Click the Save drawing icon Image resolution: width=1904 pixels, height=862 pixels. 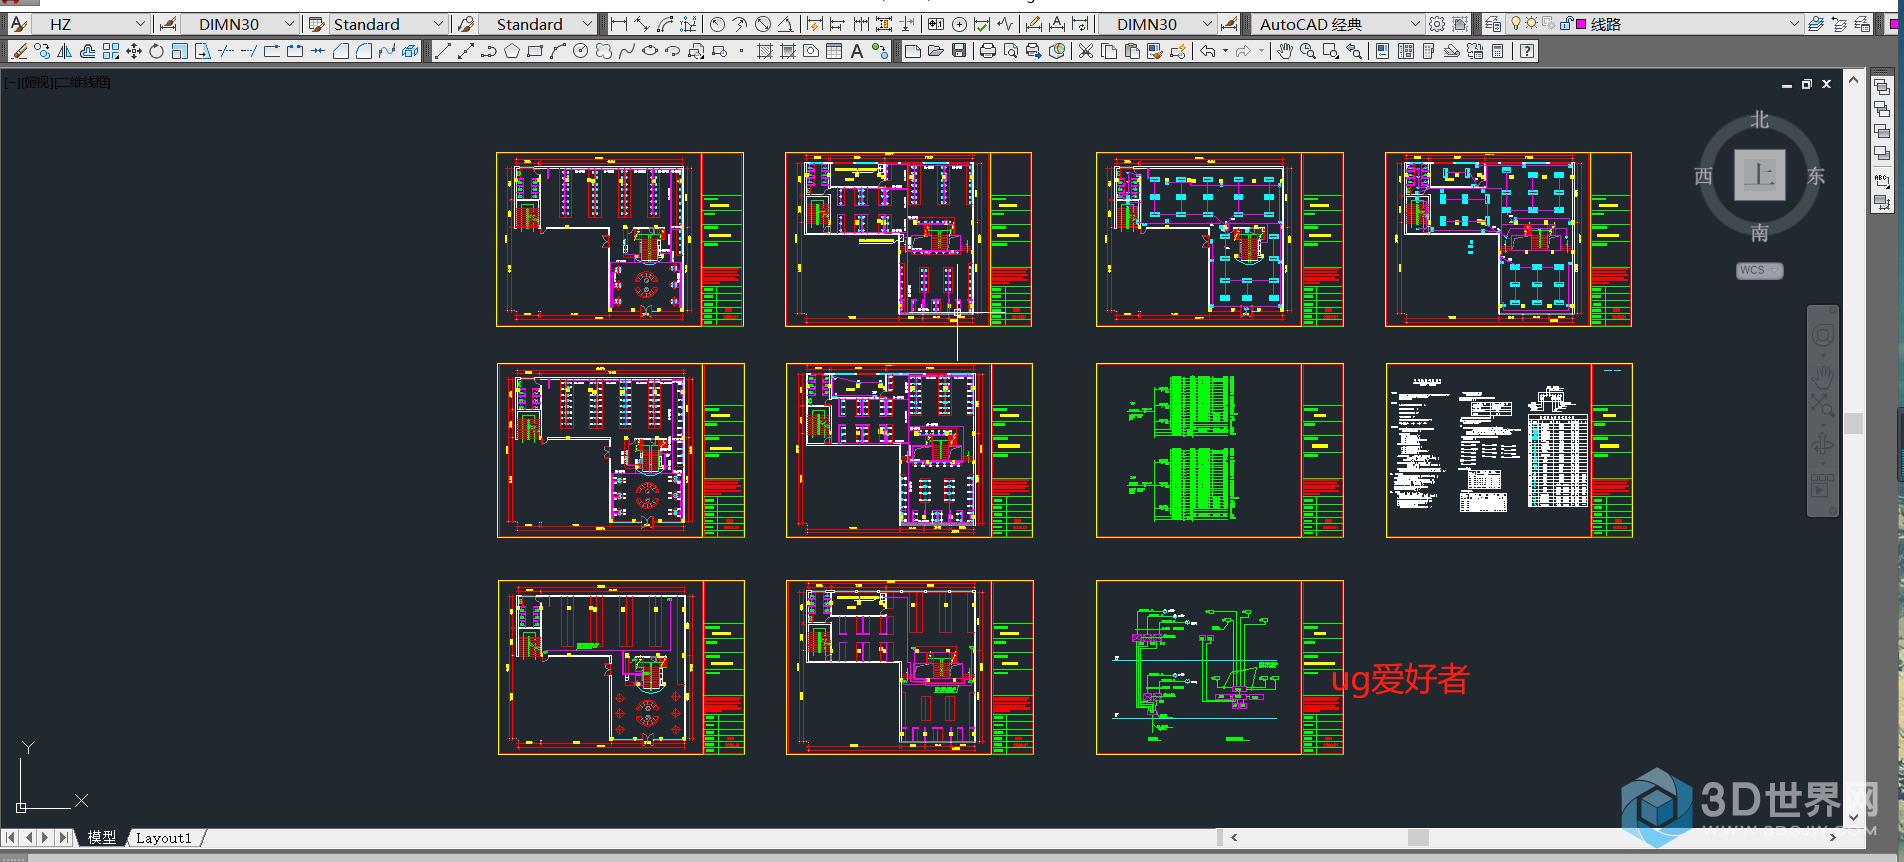959,51
